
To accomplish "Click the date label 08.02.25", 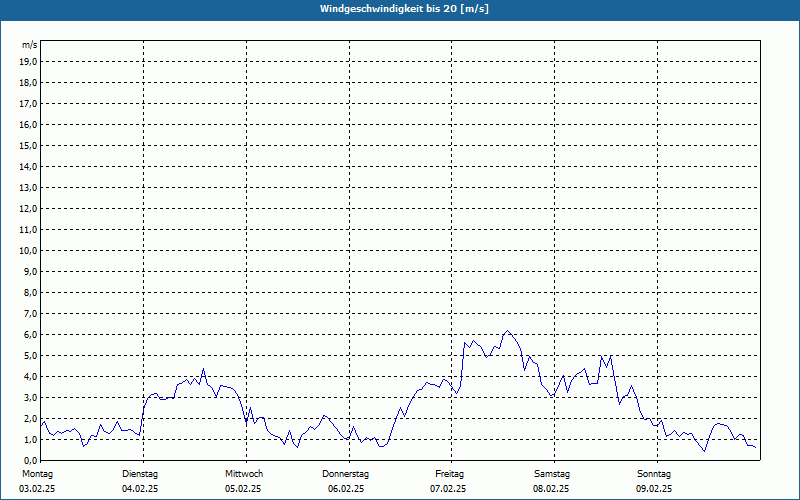I will tap(551, 489).
